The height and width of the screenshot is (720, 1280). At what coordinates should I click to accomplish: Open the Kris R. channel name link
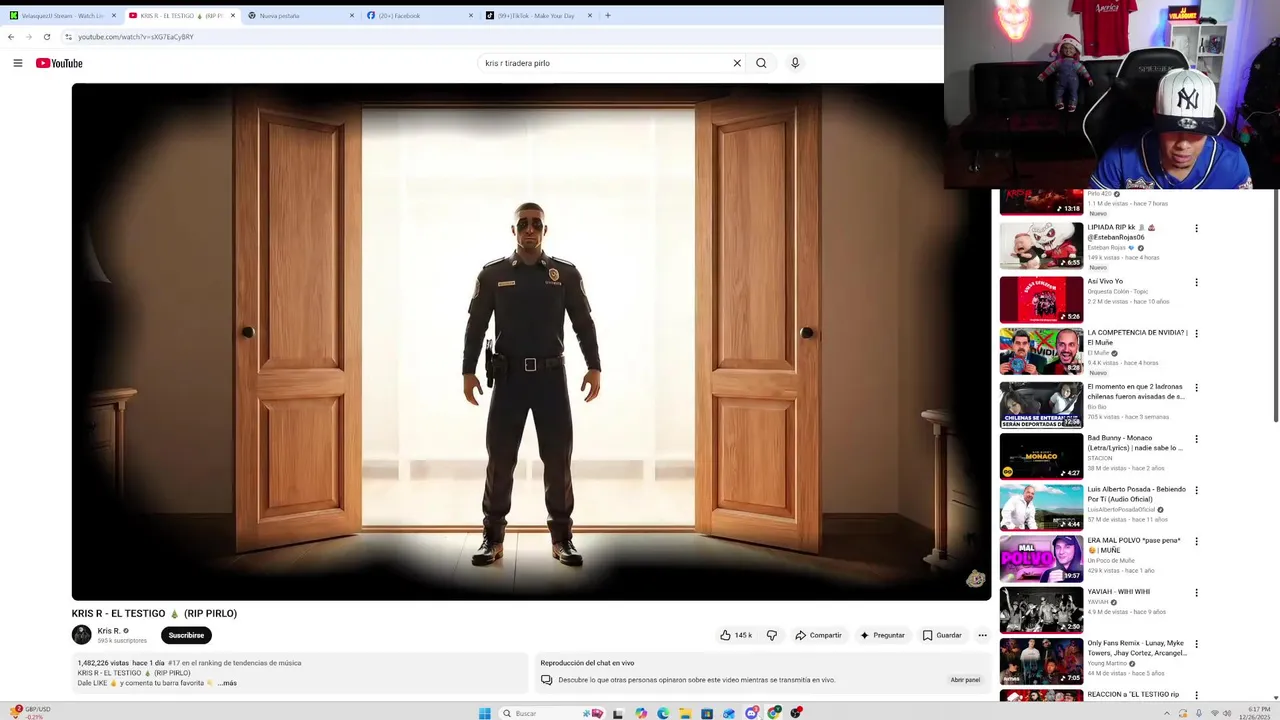click(109, 631)
